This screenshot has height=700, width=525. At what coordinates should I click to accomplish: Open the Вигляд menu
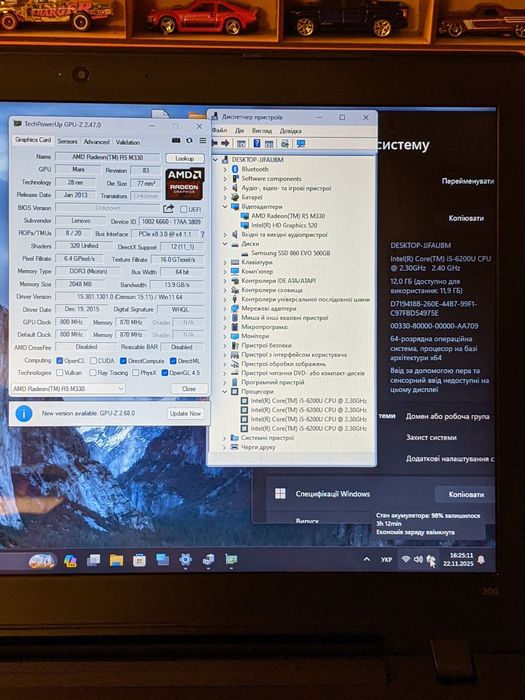click(262, 131)
